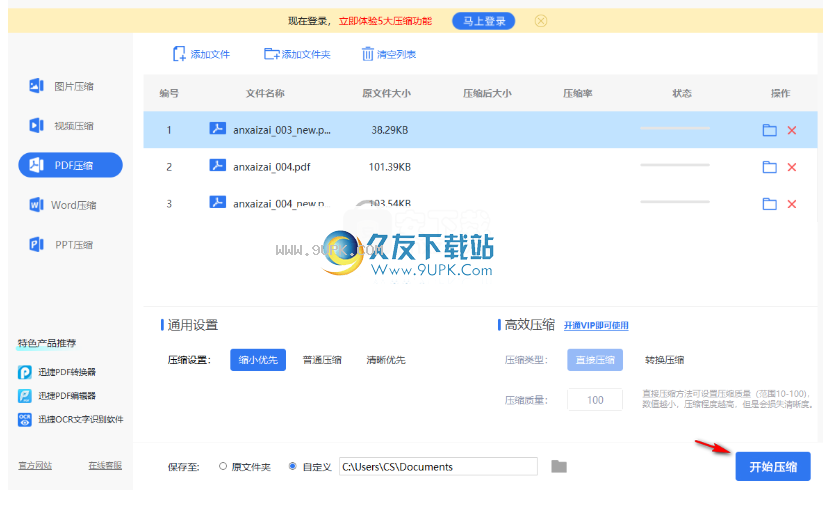Select the PDF压缩 sidebar tab

click(70, 165)
